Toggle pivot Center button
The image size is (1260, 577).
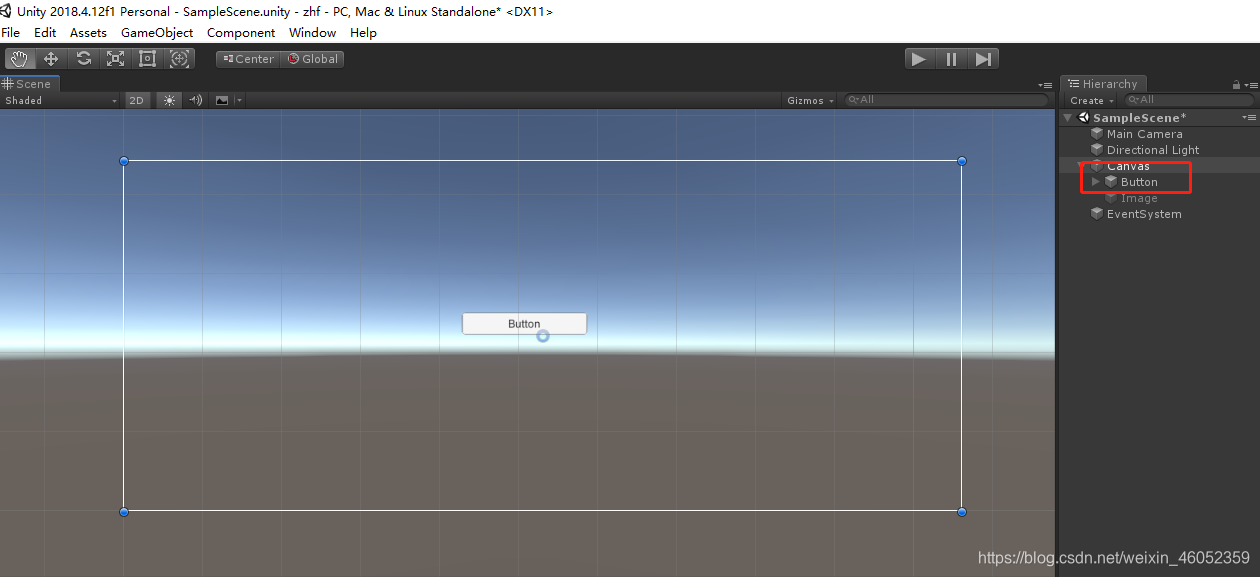pos(248,59)
